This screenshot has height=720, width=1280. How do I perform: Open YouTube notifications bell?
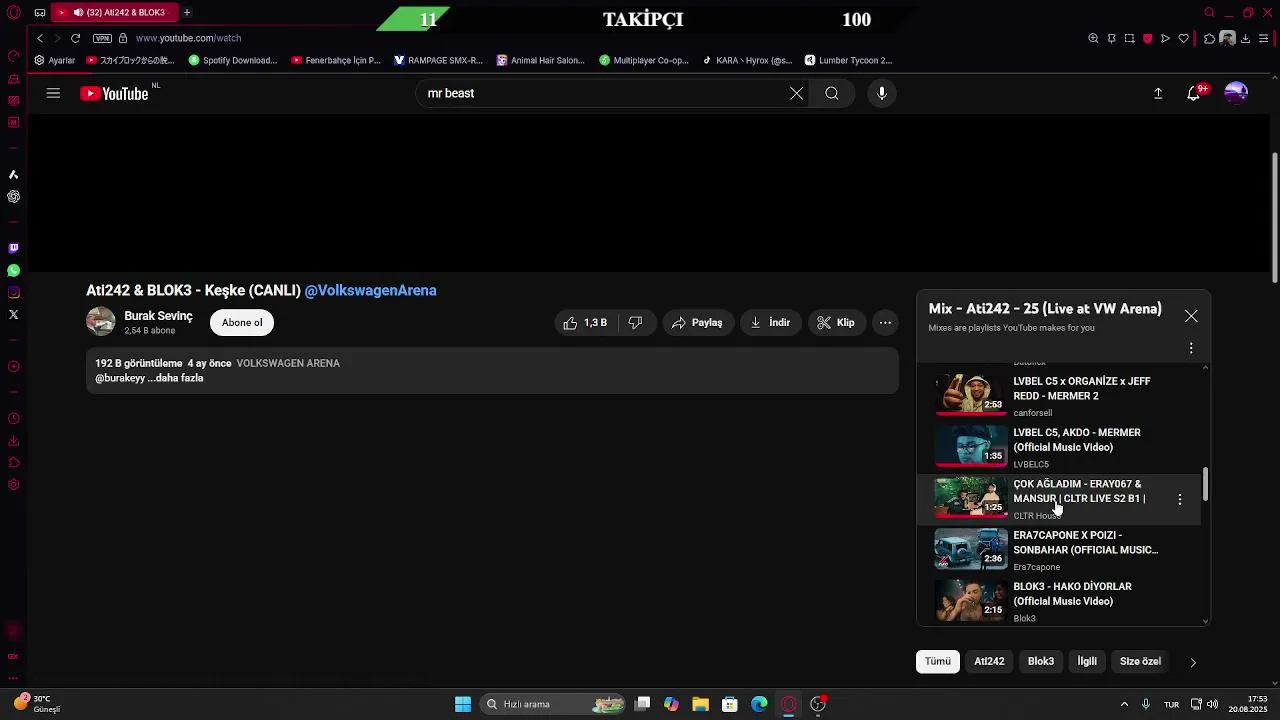coord(1194,93)
